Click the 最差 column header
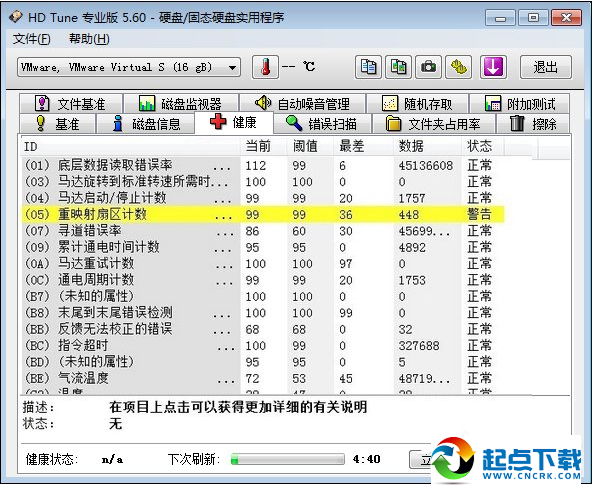This screenshot has width=592, height=485. point(364,146)
